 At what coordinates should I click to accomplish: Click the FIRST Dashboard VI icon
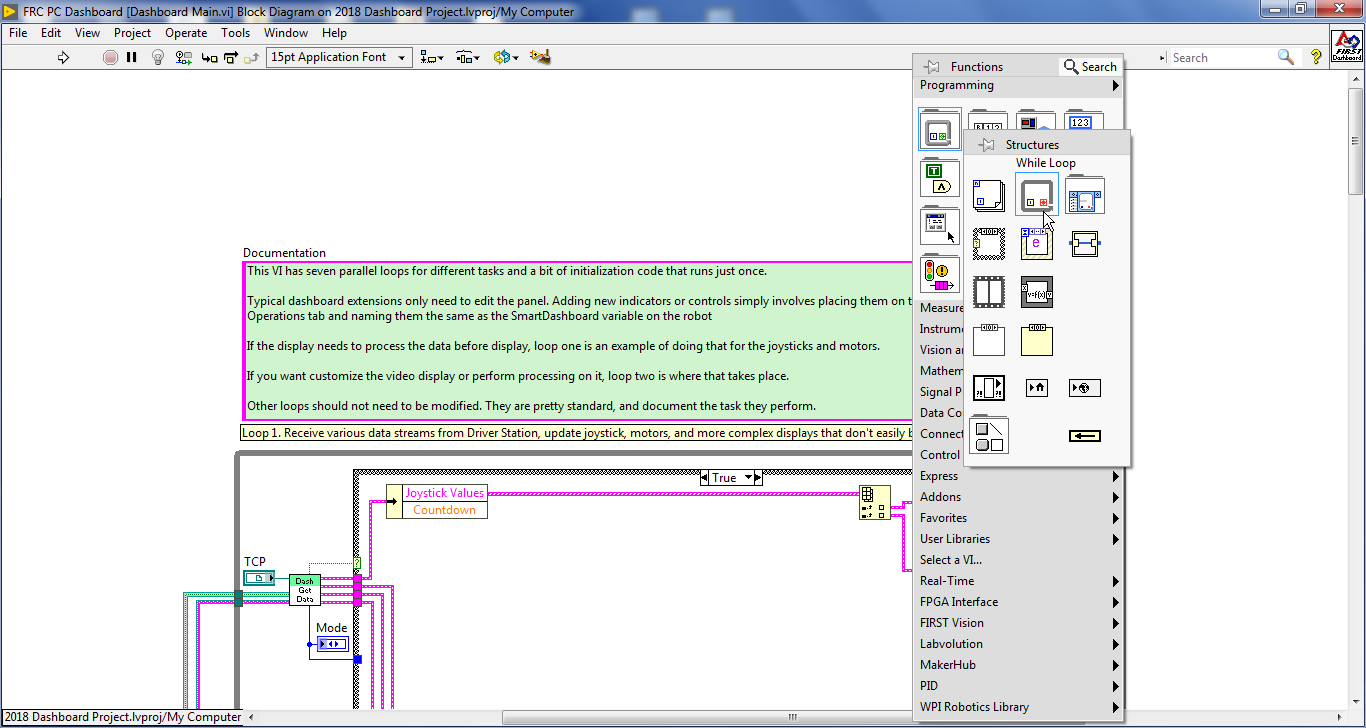[1347, 46]
